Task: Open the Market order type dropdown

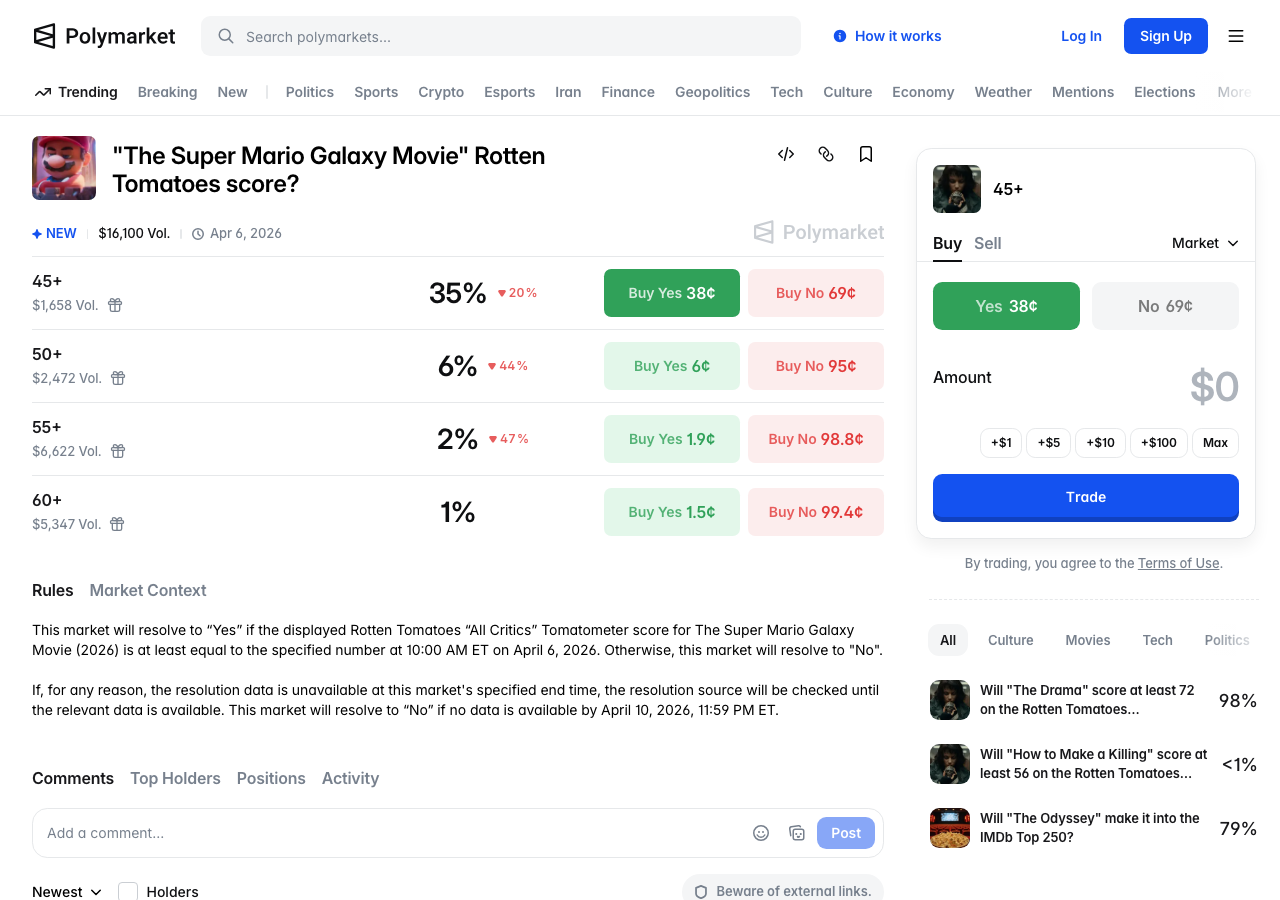Action: tap(1205, 243)
